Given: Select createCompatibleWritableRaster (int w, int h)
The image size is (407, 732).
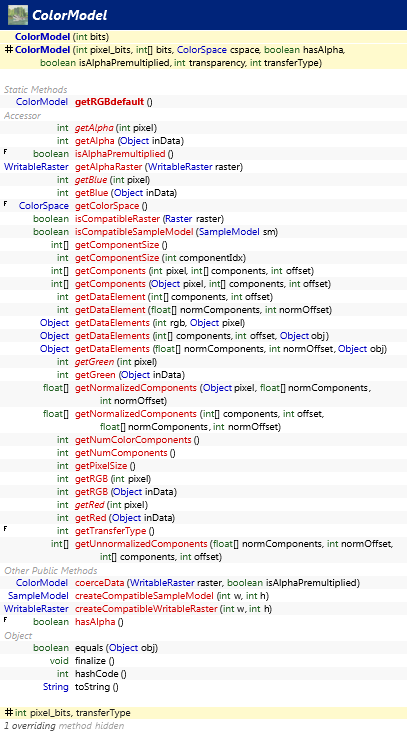Looking at the screenshot, I should [173, 609].
